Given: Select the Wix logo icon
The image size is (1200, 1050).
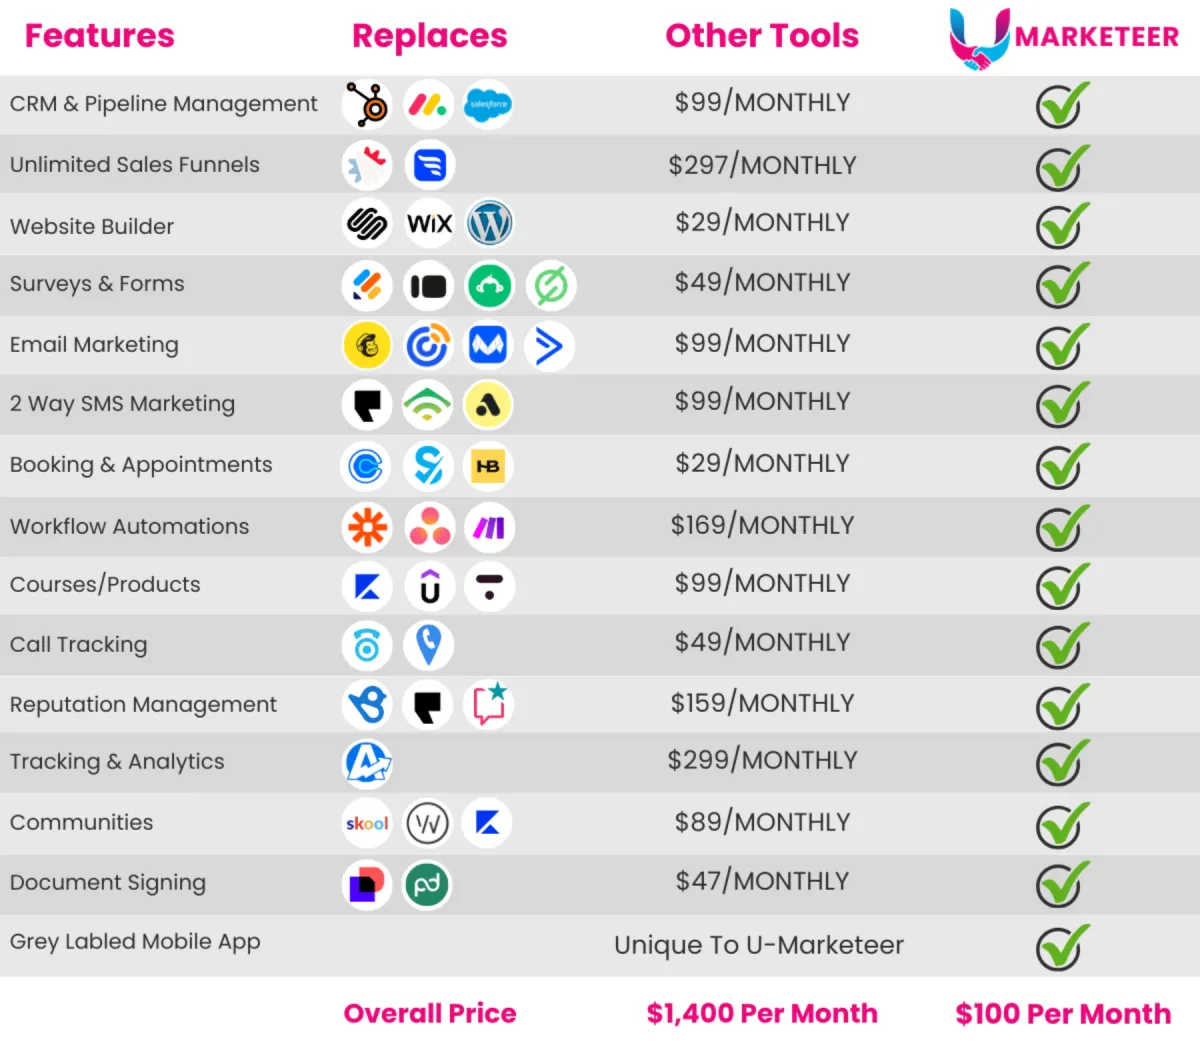Looking at the screenshot, I should tap(429, 224).
